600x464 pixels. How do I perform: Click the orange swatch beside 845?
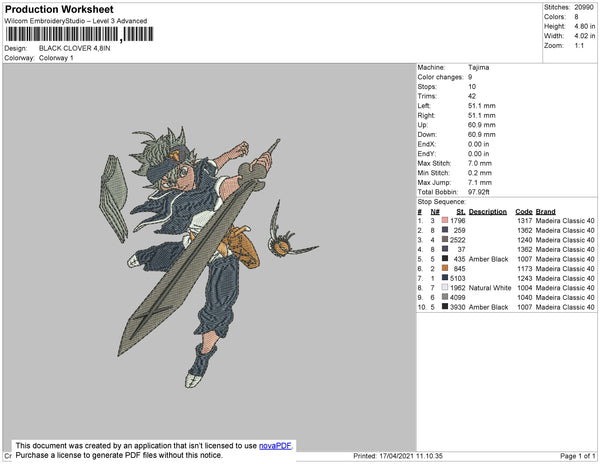click(x=445, y=269)
